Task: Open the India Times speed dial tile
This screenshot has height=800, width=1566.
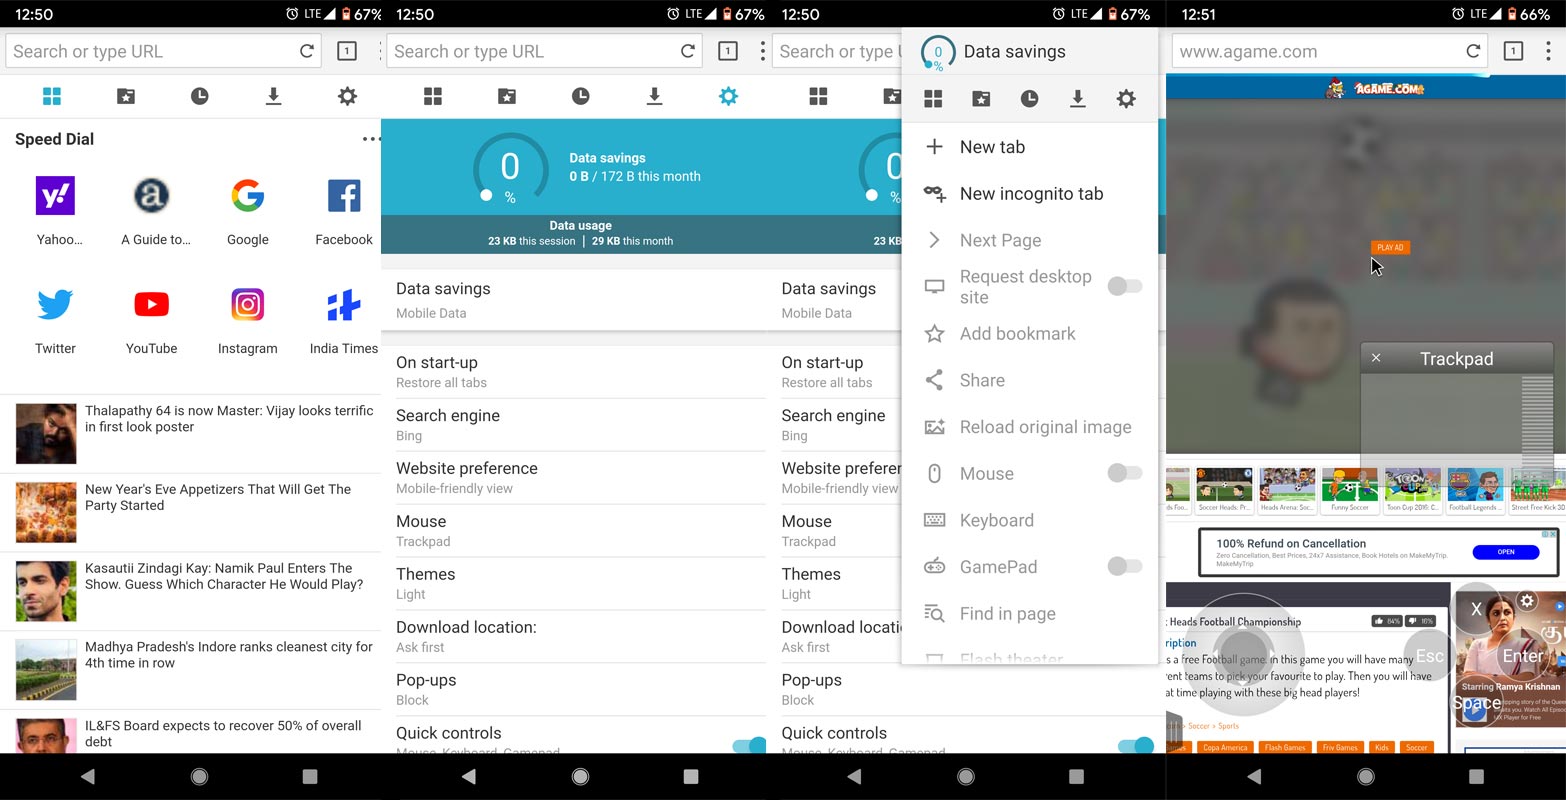Action: (x=343, y=318)
